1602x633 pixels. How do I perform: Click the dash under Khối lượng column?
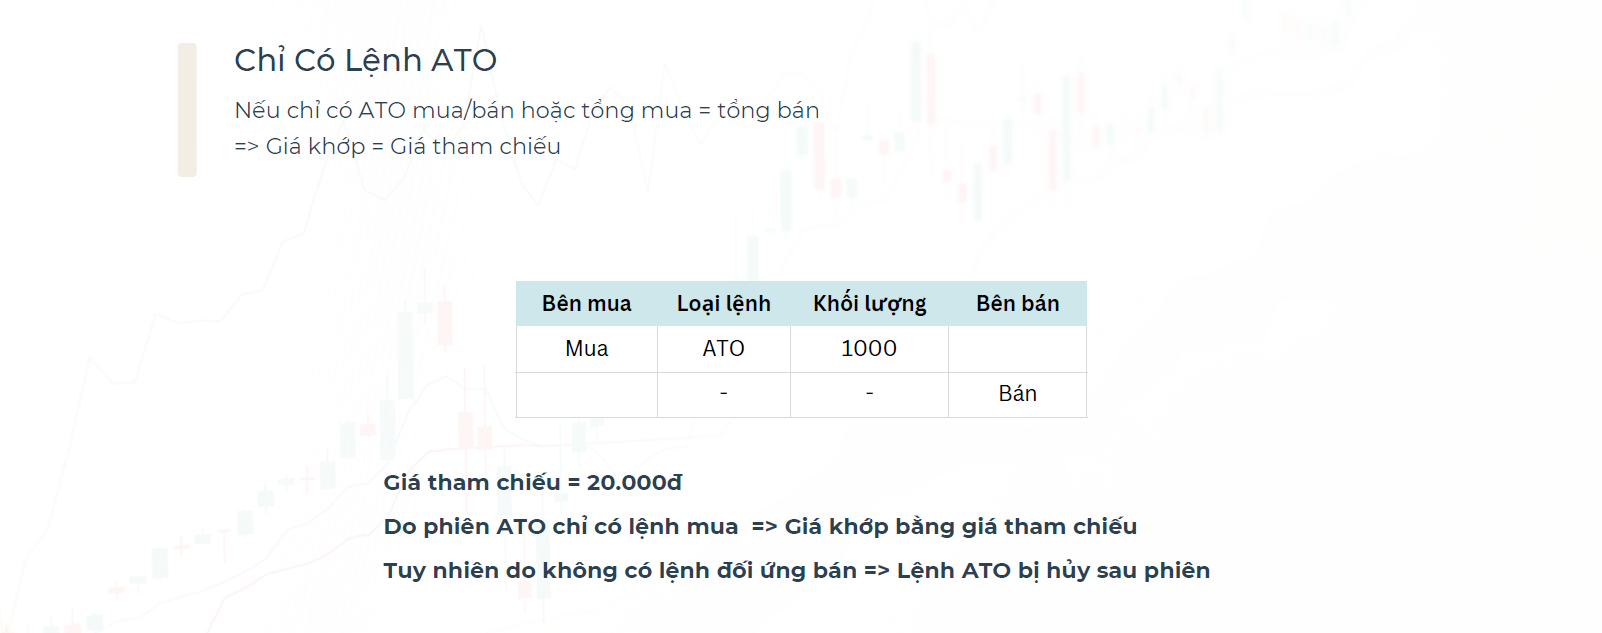[870, 394]
